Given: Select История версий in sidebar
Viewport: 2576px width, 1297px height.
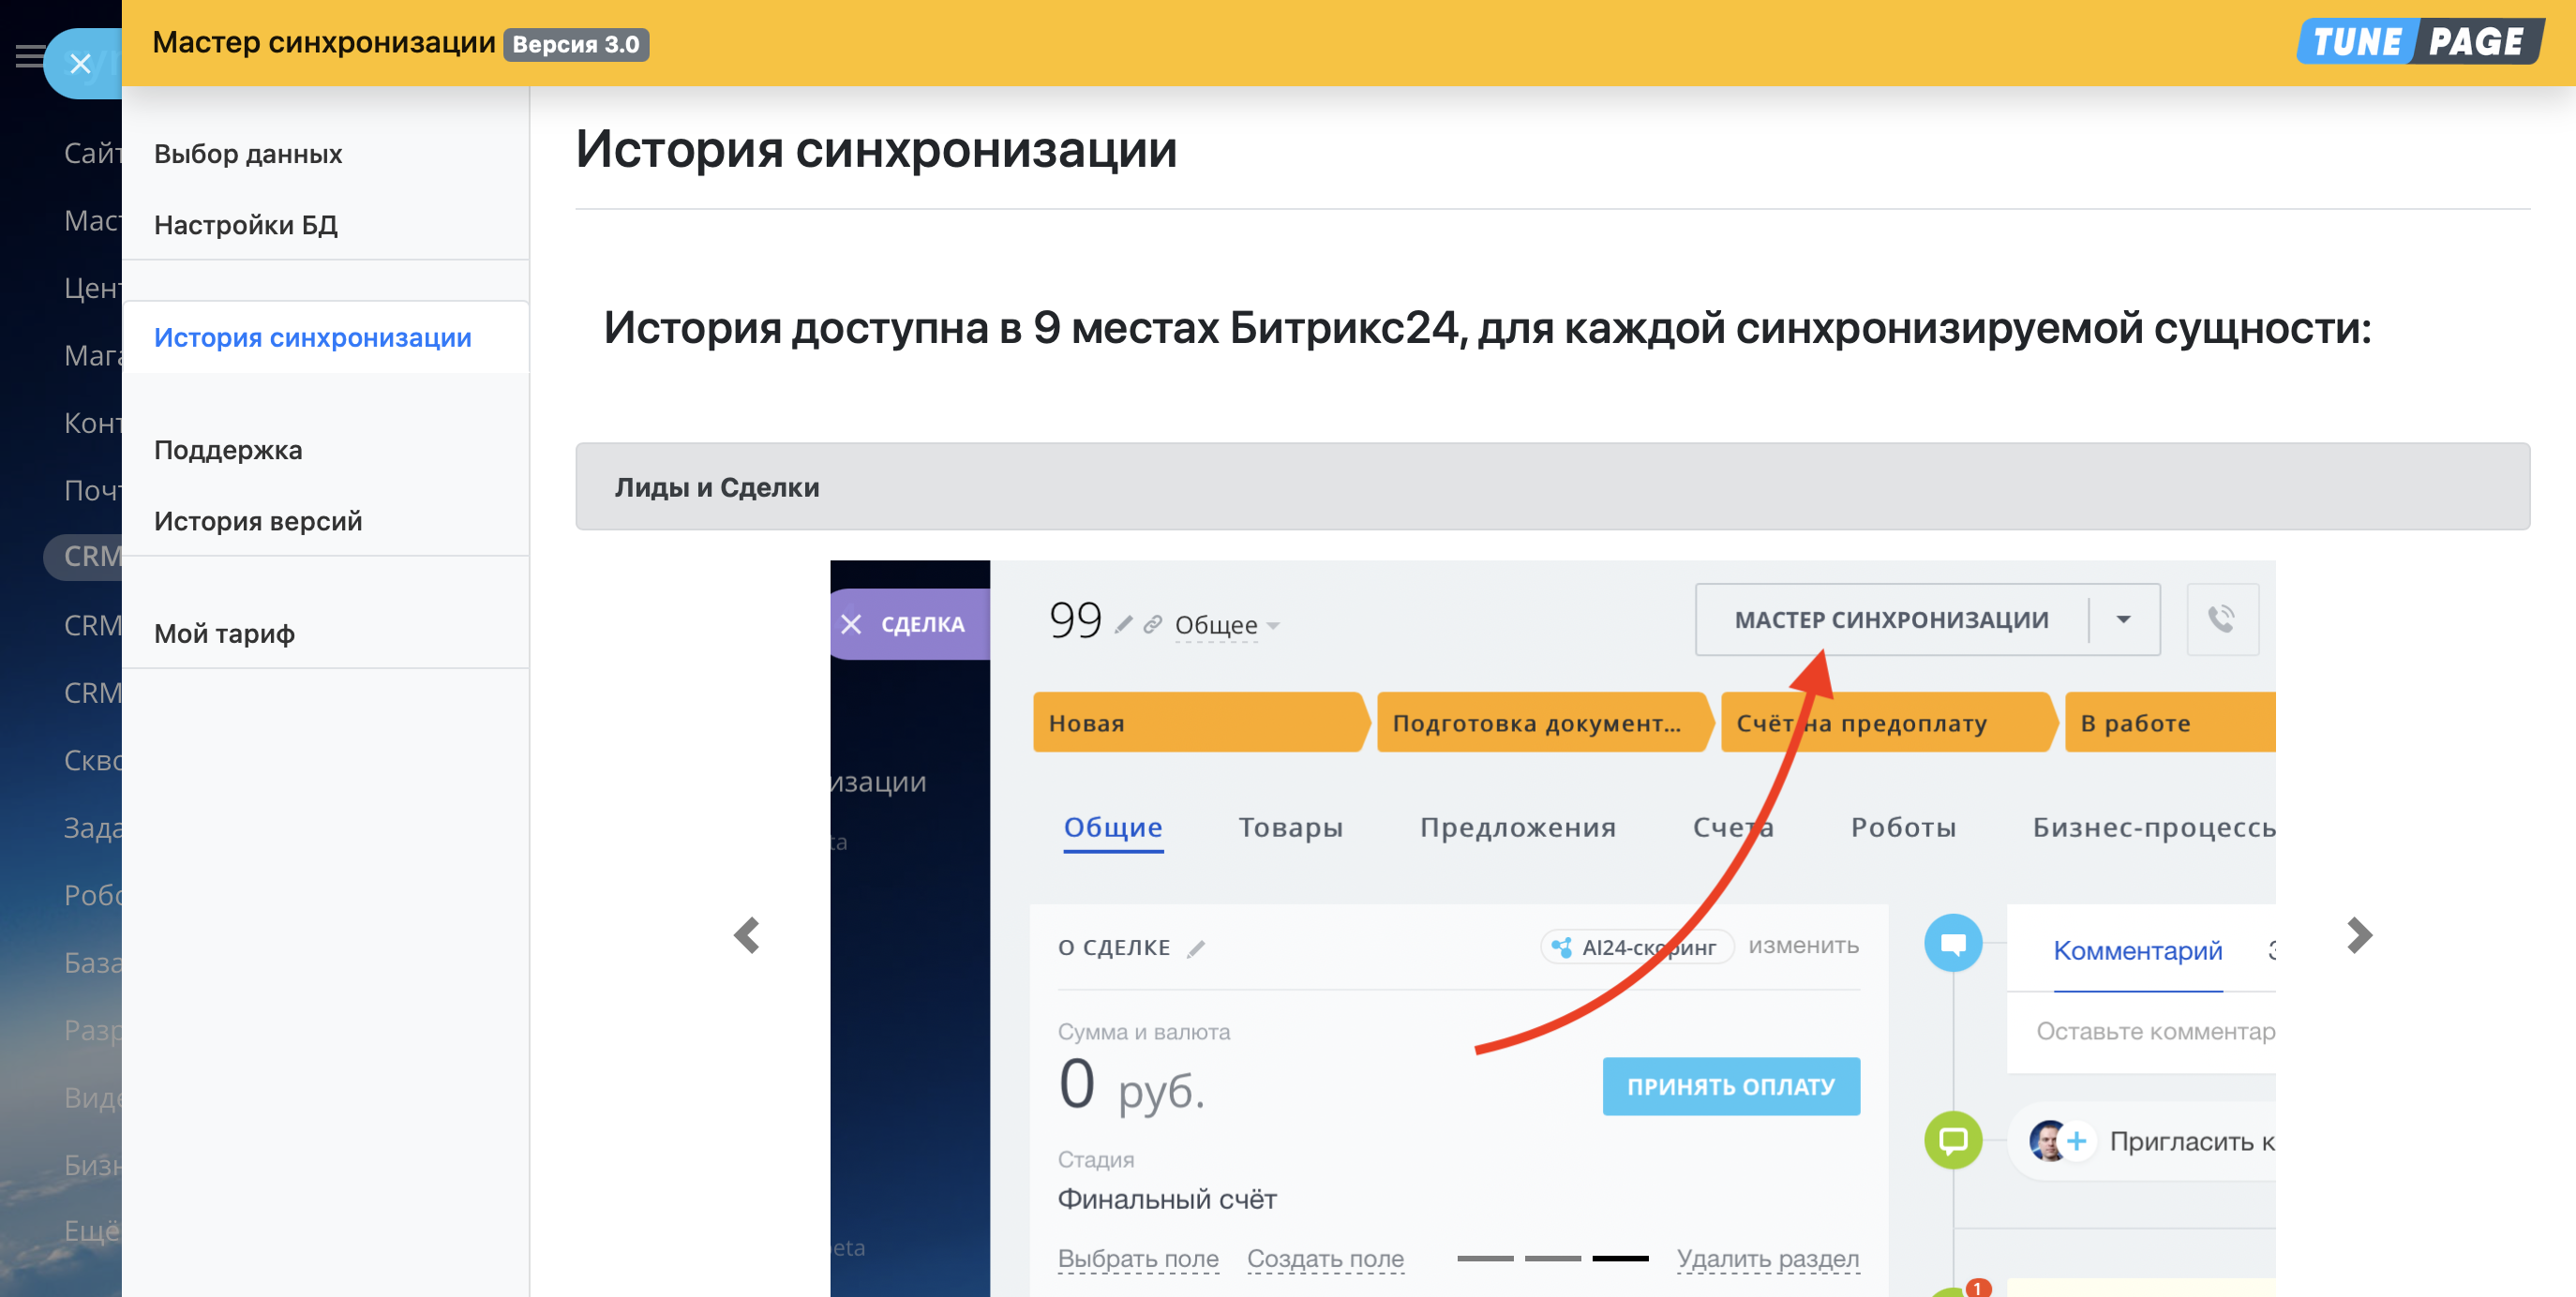Looking at the screenshot, I should pyautogui.click(x=258, y=521).
